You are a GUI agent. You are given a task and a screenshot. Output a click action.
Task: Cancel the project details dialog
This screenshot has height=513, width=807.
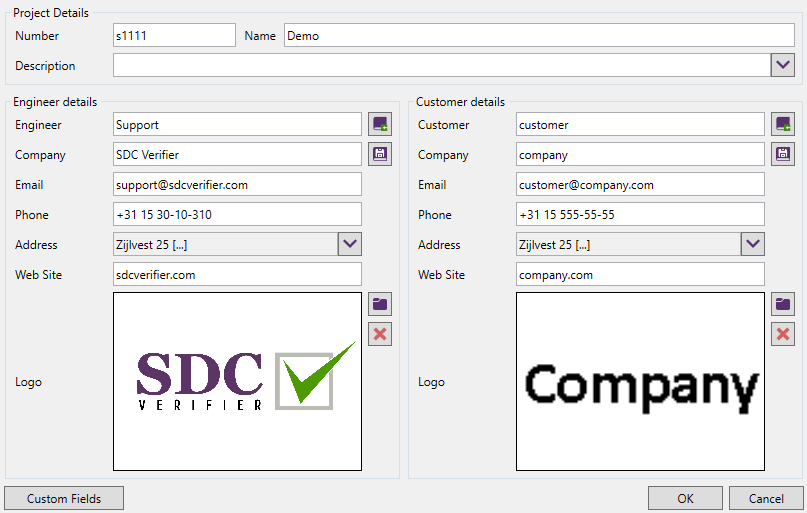[766, 498]
